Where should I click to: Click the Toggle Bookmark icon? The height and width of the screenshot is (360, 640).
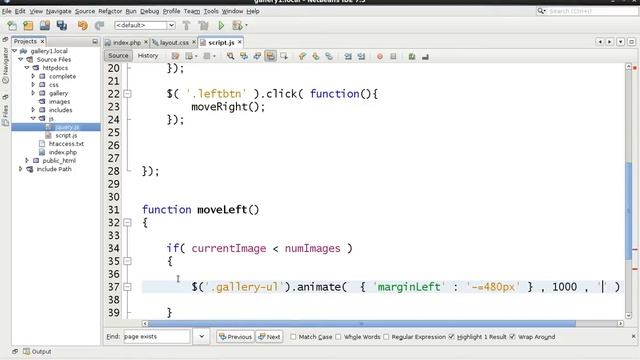coord(329,56)
